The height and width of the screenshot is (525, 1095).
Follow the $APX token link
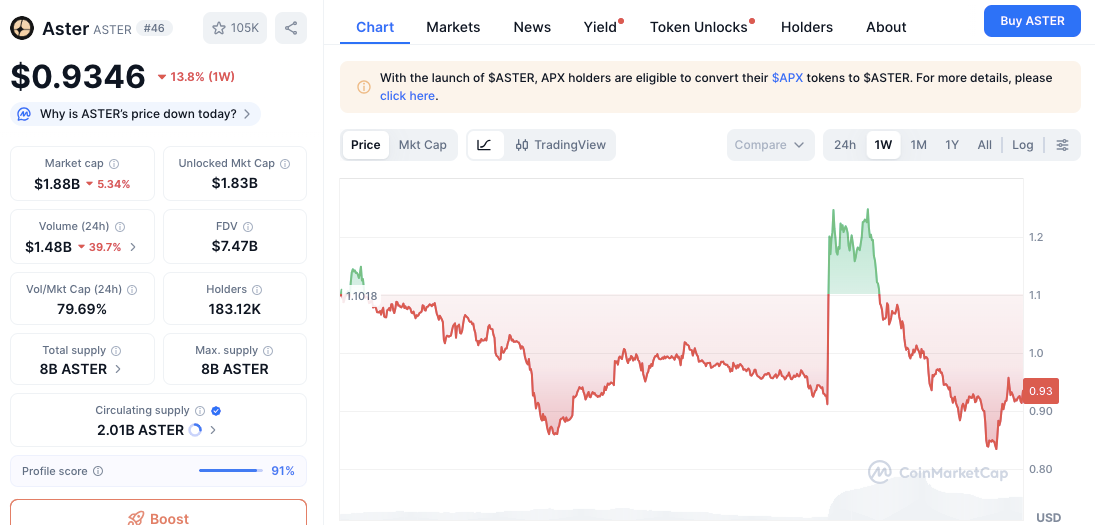tap(787, 78)
